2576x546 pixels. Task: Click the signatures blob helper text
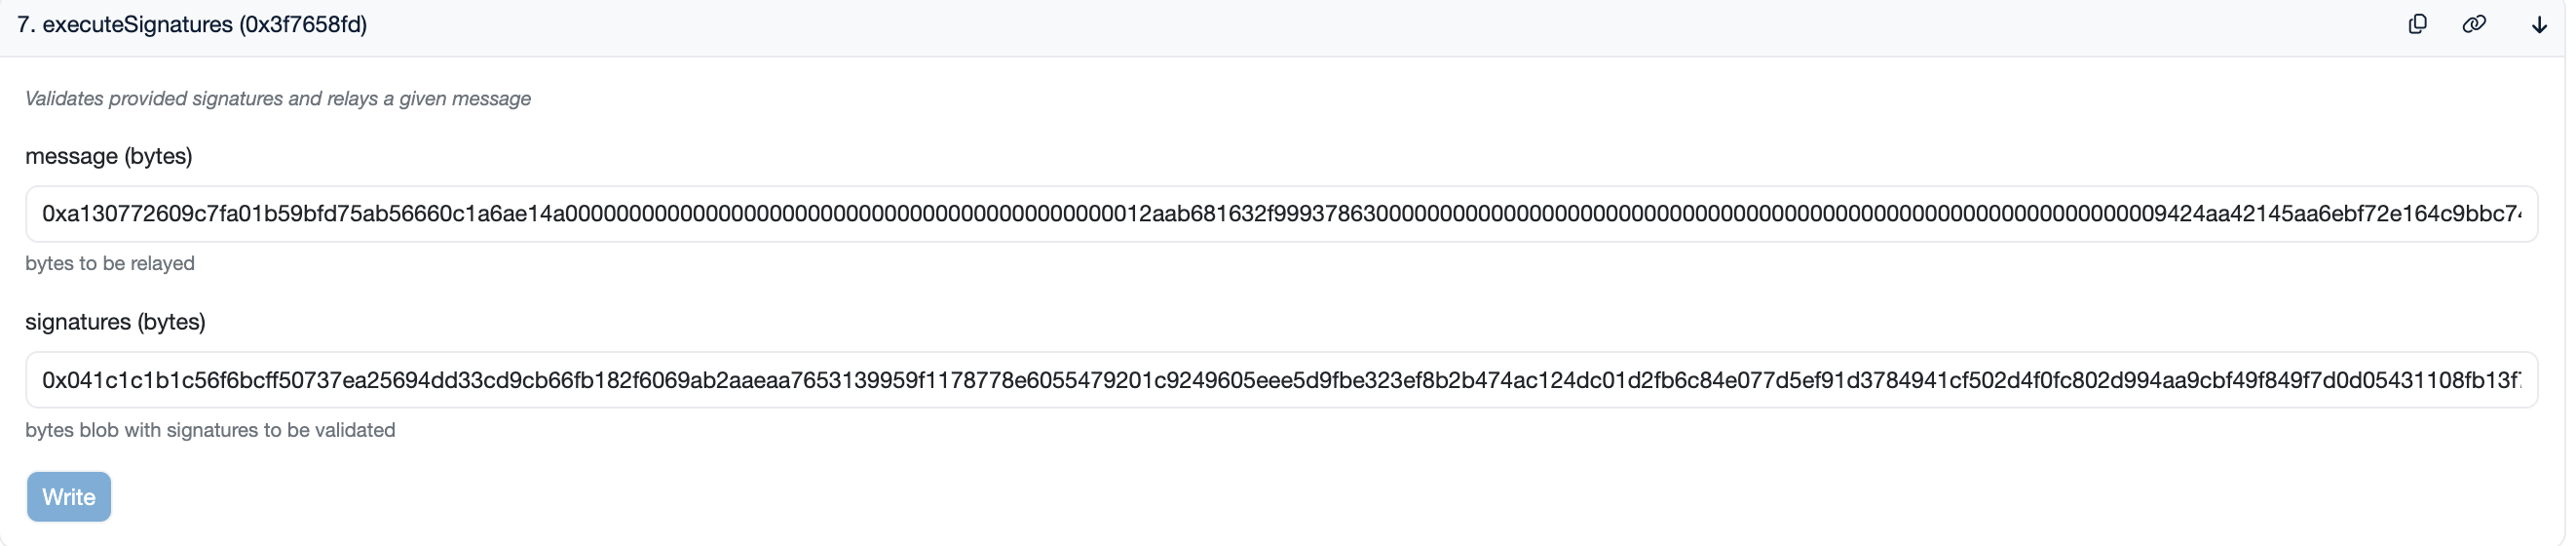coord(210,430)
